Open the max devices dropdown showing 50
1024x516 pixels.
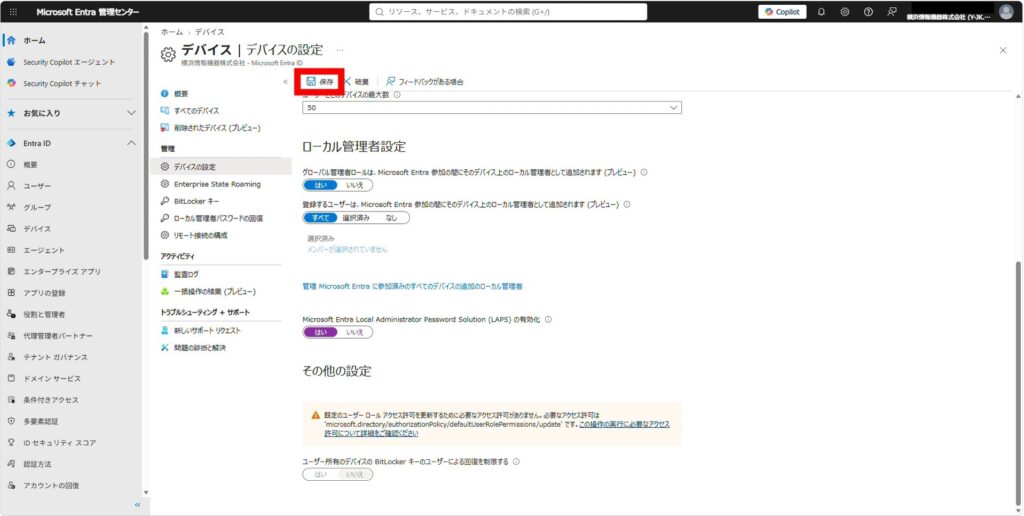click(492, 108)
